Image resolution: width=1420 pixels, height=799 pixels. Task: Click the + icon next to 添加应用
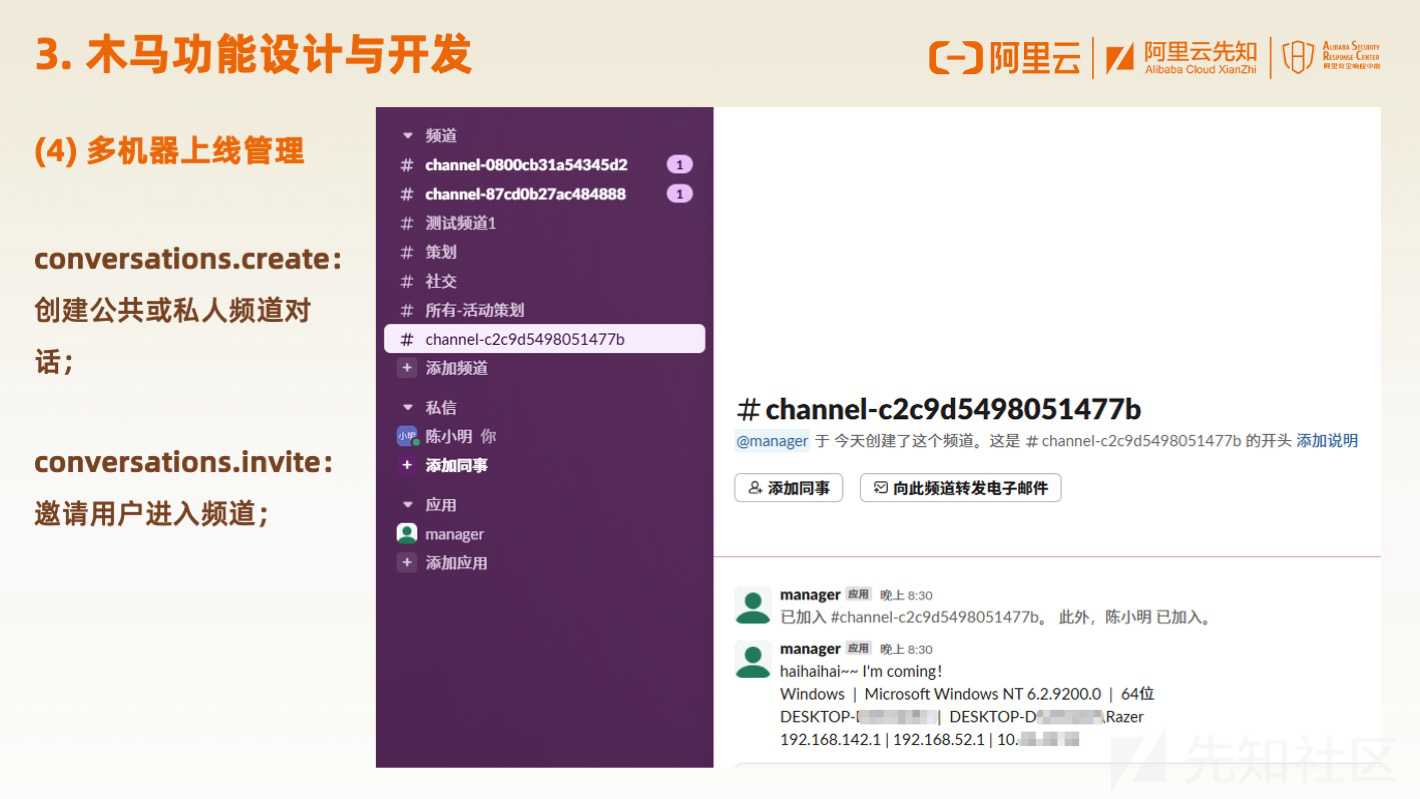click(406, 563)
